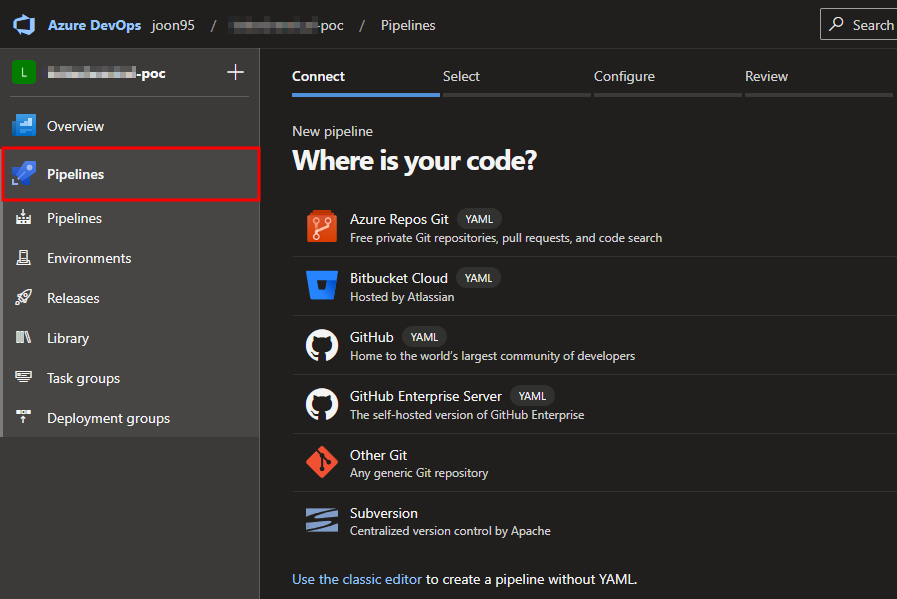Click the Environments icon

pos(23,257)
